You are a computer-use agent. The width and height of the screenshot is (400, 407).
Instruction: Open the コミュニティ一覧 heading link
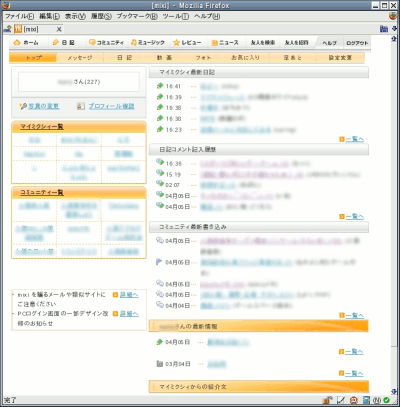tap(42, 193)
